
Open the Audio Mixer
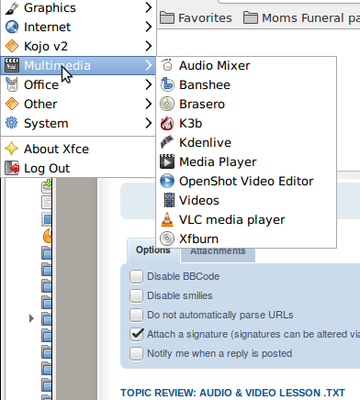pos(246,66)
